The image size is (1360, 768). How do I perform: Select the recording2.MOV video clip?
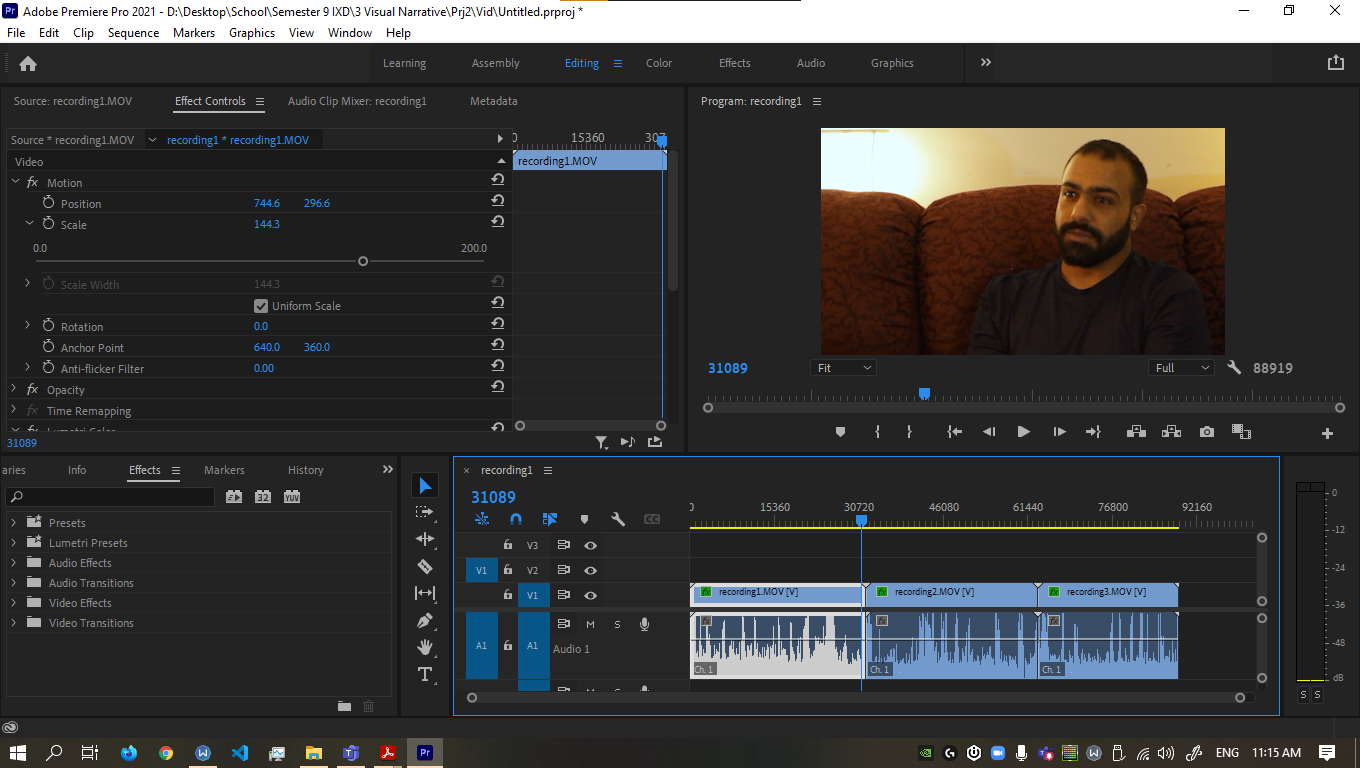pyautogui.click(x=950, y=593)
